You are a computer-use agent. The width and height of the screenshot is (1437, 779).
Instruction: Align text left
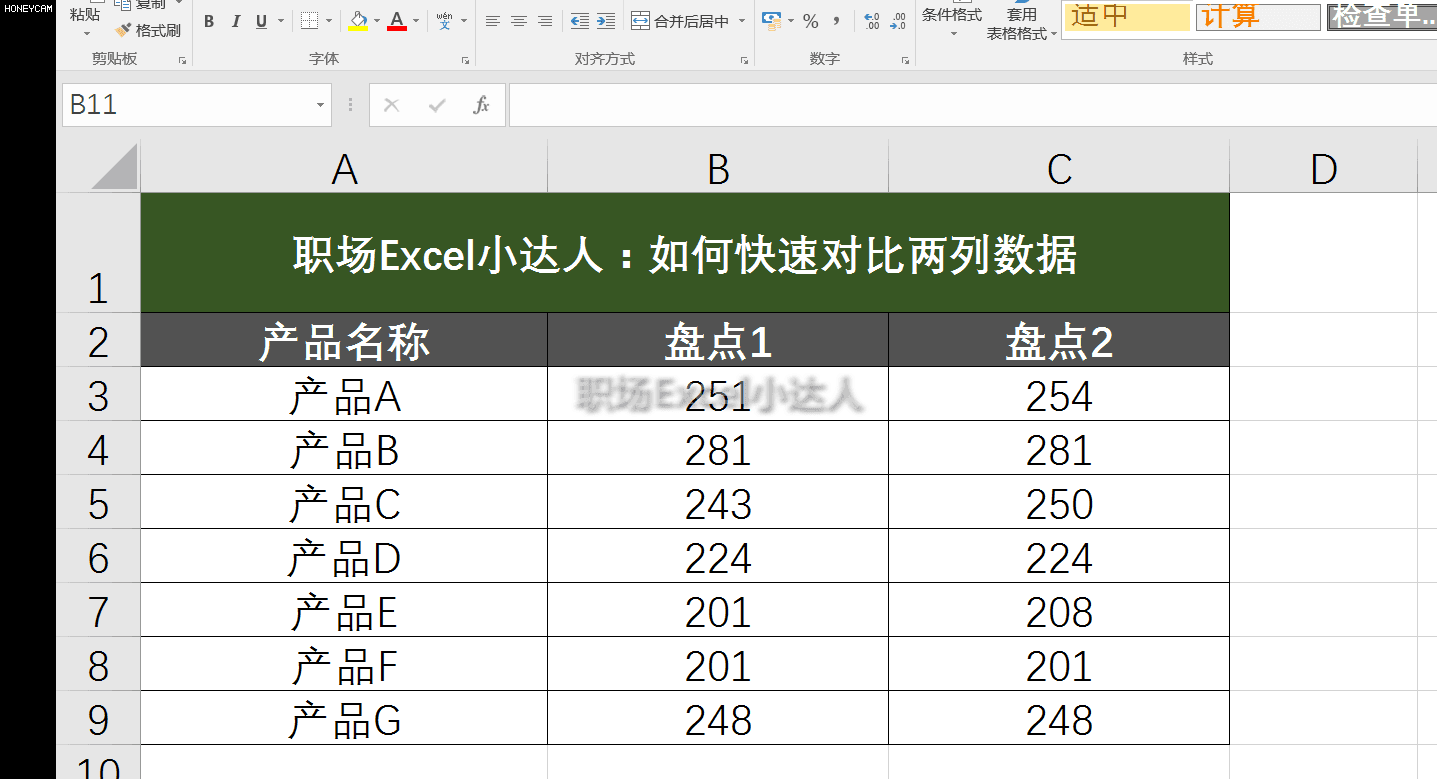point(493,21)
